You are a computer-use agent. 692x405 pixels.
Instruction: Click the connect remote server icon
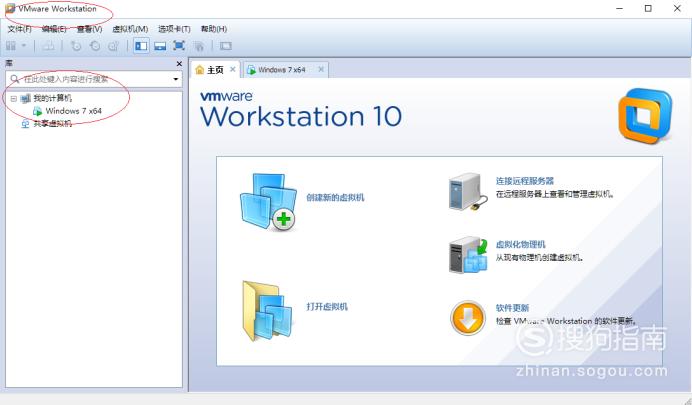tap(468, 192)
